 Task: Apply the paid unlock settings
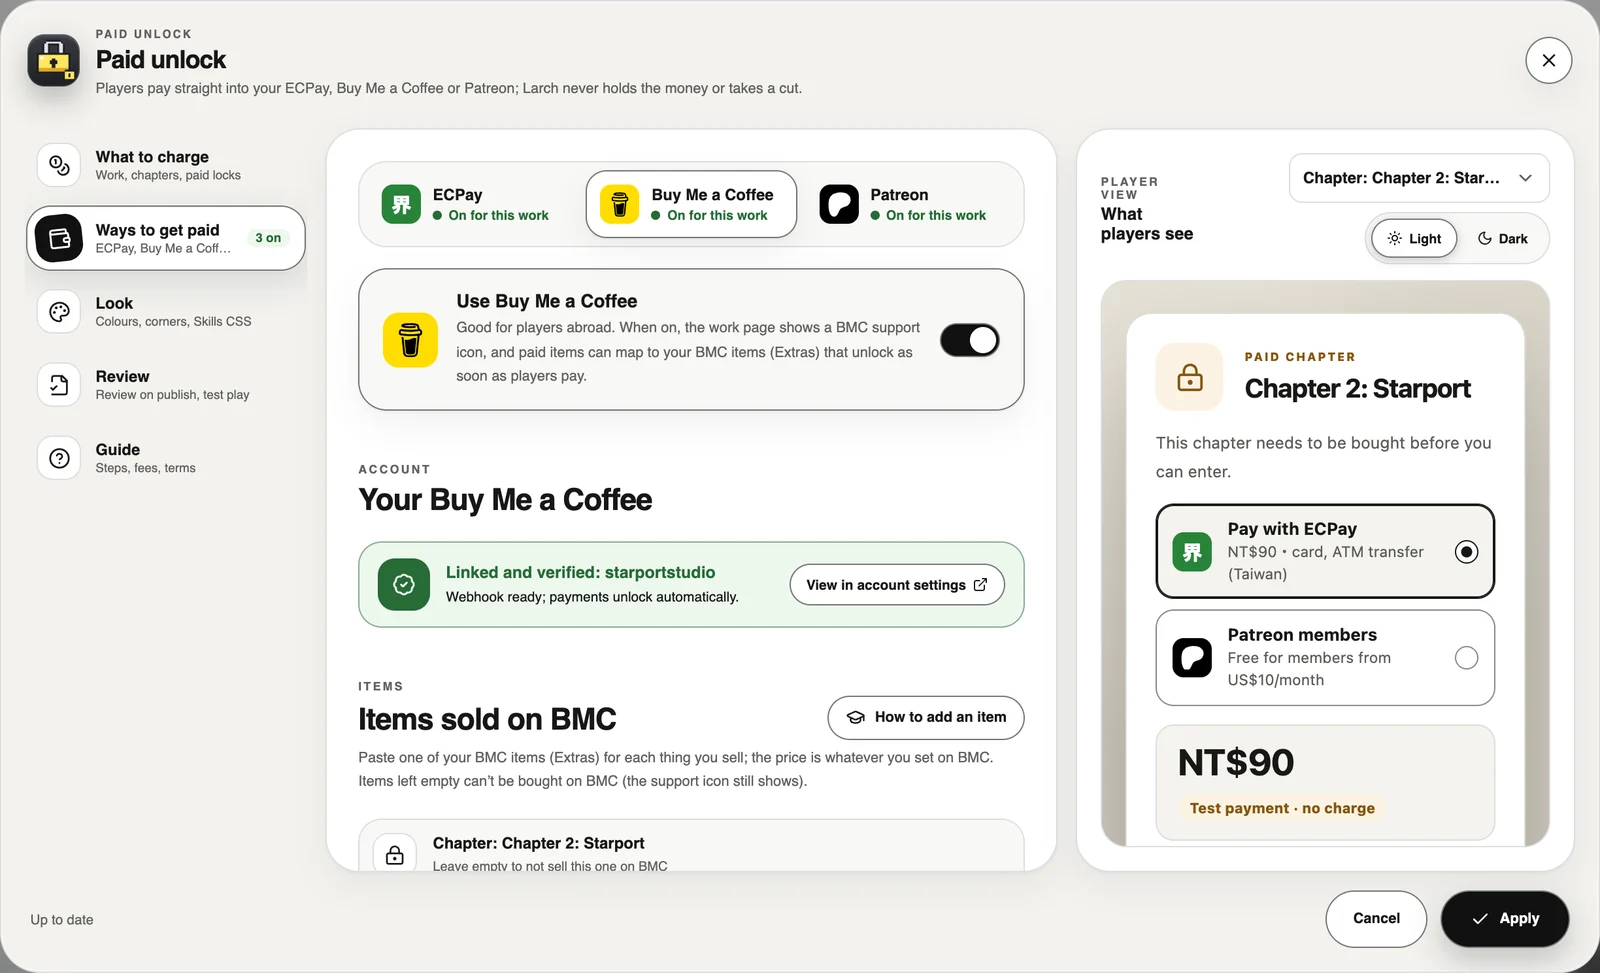(x=1504, y=919)
